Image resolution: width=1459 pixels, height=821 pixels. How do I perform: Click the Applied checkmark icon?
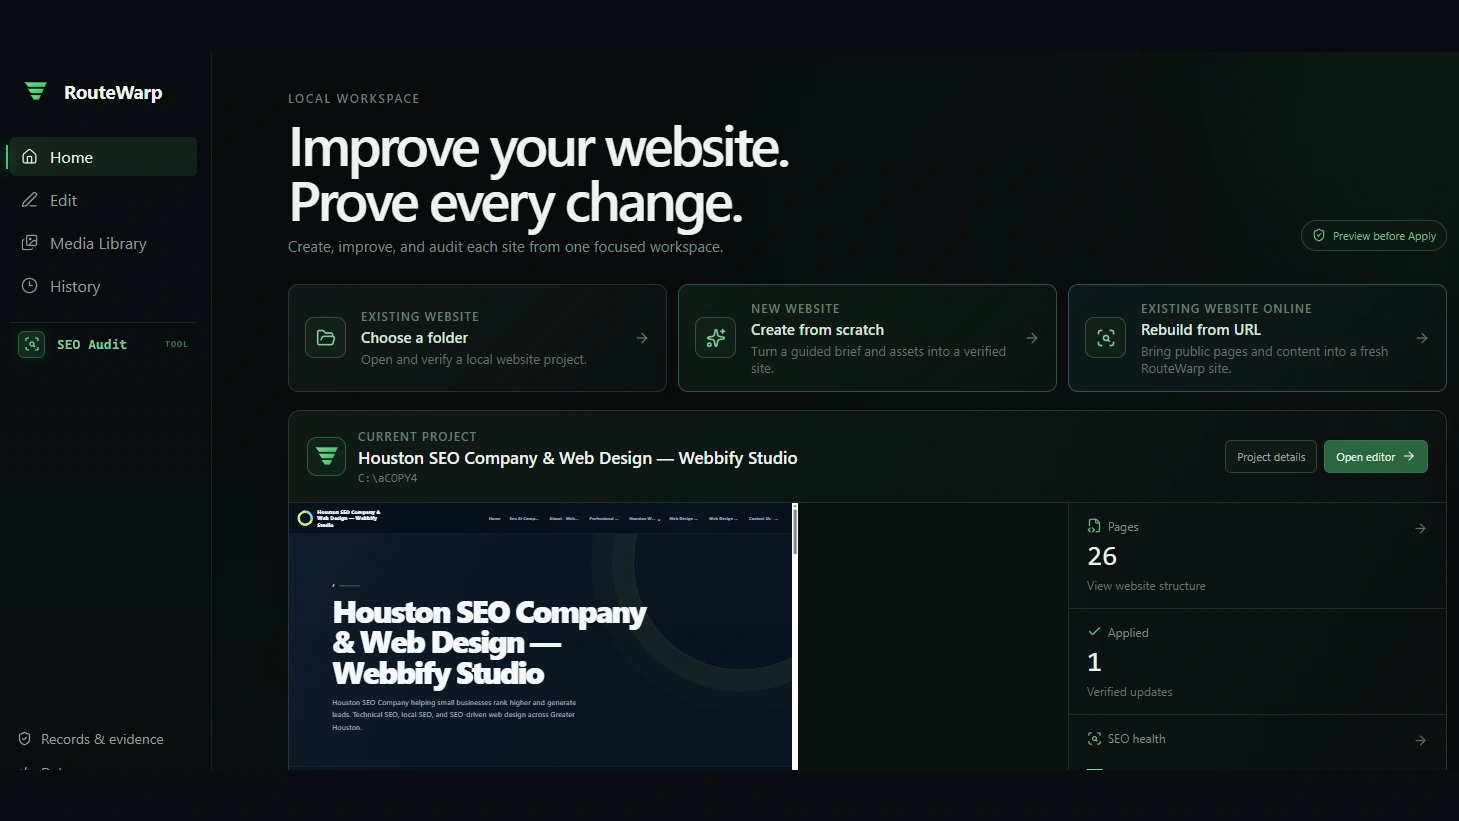point(1094,632)
